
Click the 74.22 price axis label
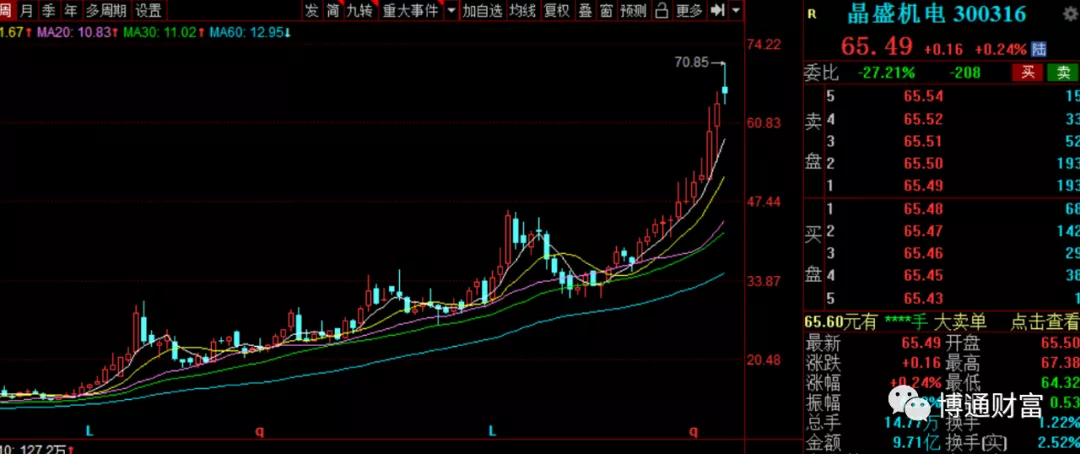pos(764,45)
